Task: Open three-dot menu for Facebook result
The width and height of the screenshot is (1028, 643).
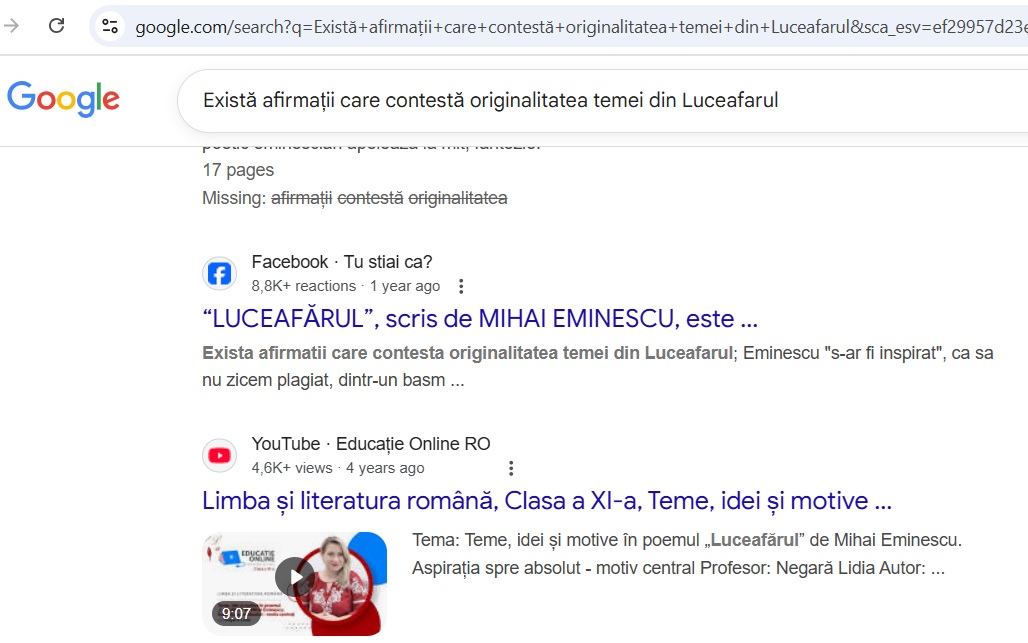Action: coord(461,286)
